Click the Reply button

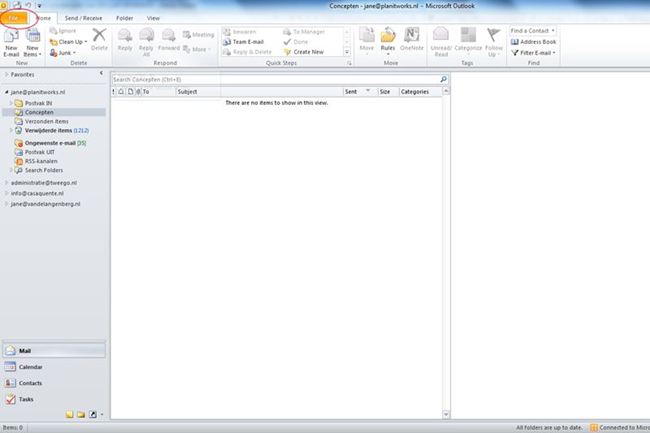[125, 41]
